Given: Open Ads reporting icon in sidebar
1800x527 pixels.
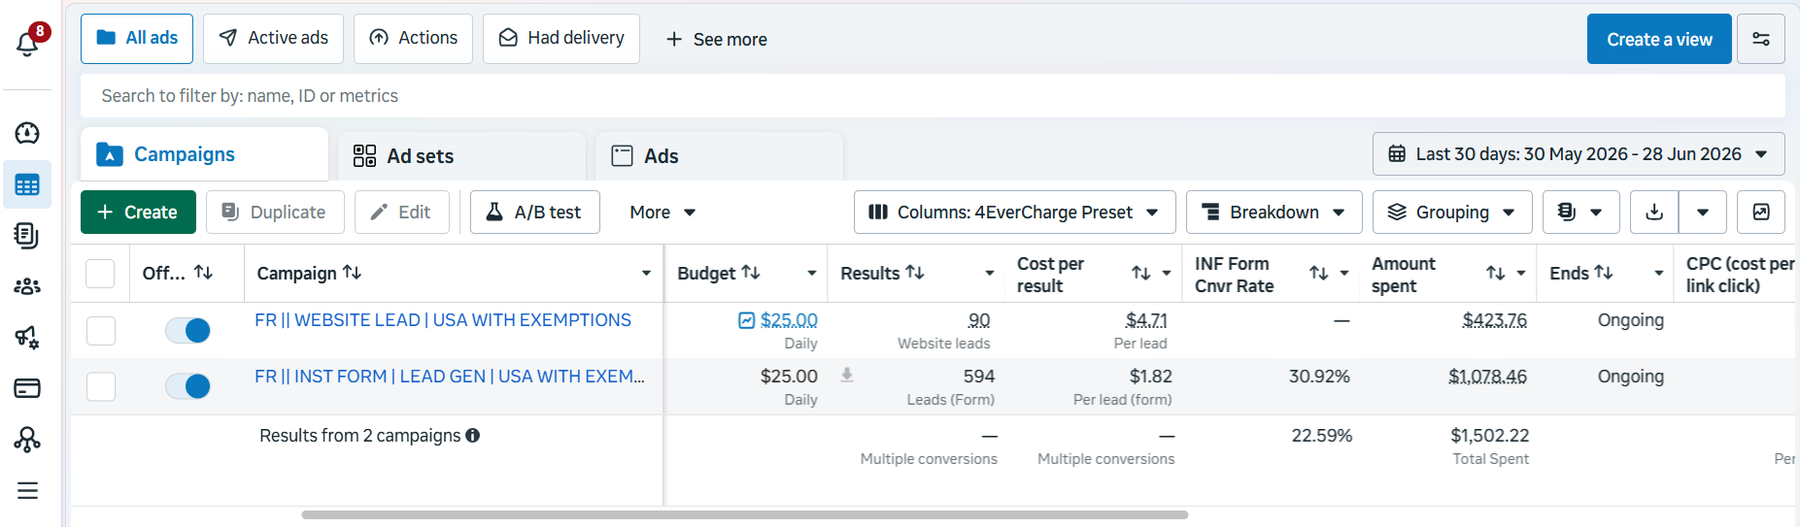Looking at the screenshot, I should click(27, 236).
